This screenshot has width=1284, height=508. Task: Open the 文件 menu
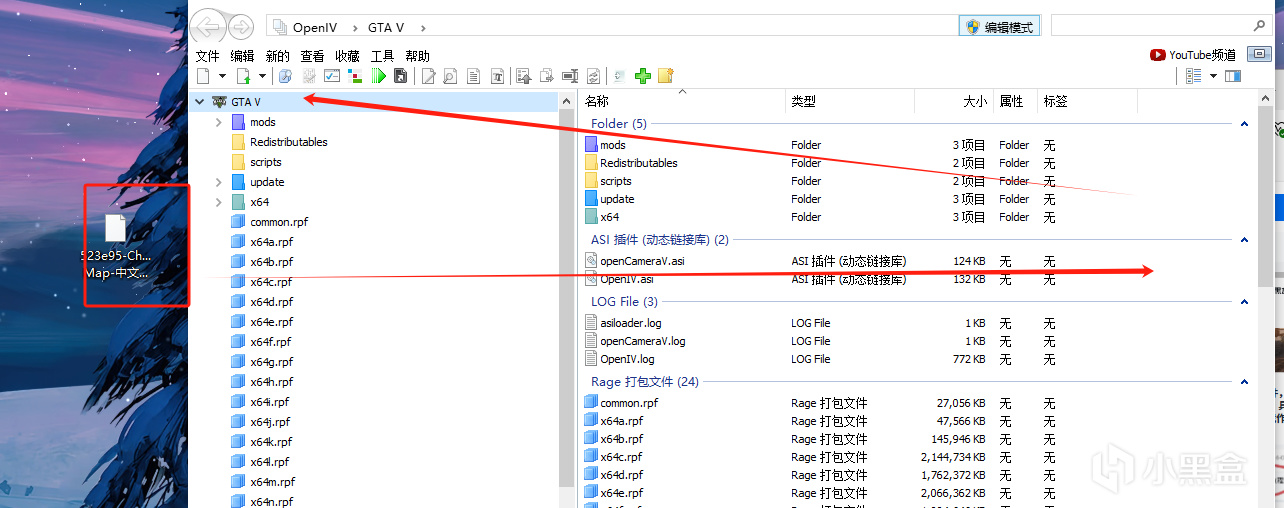207,56
